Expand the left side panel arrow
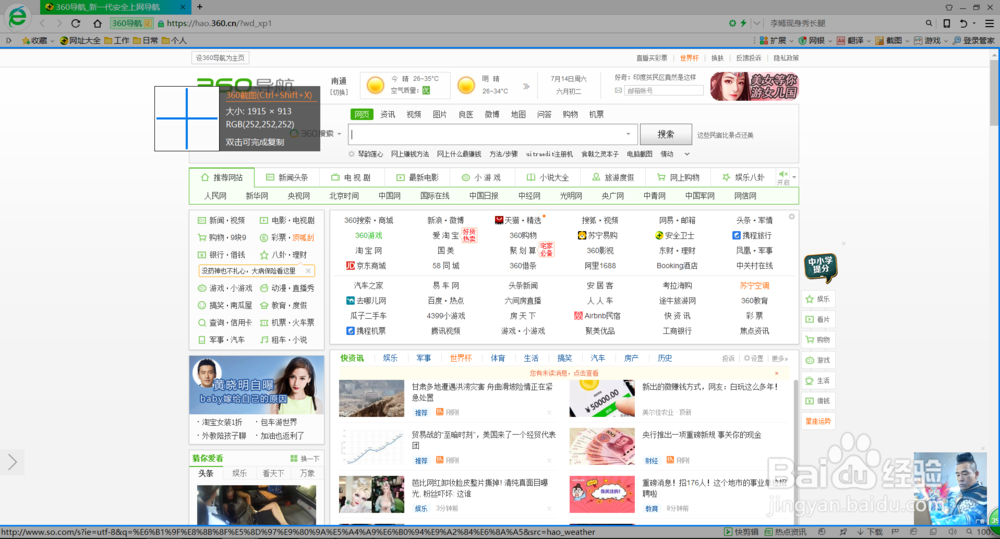The image size is (1000, 539). (12, 462)
